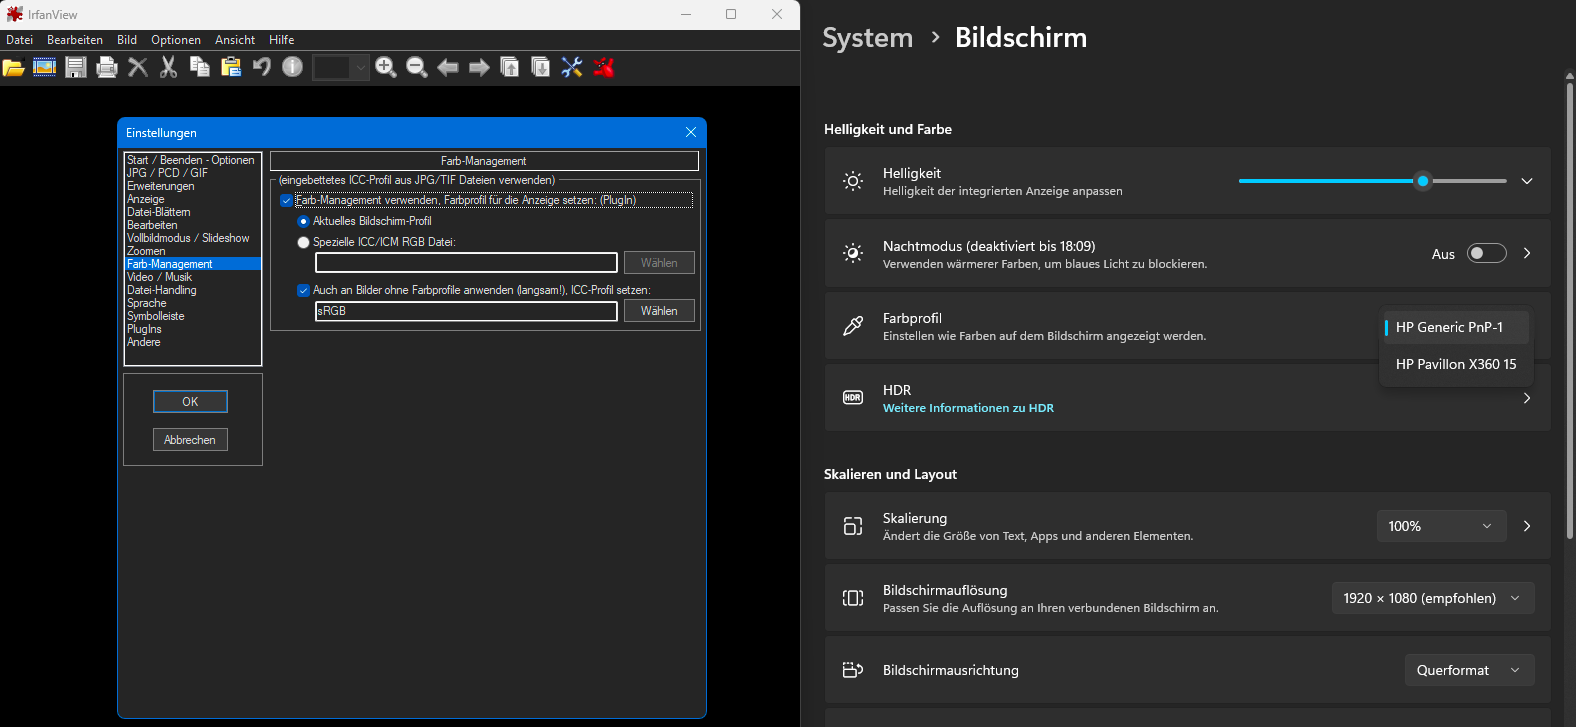The image size is (1576, 727).
Task: Toggle 'Auch an Bilder ohne Farbprofile anwenden' checkbox
Action: pyautogui.click(x=303, y=290)
